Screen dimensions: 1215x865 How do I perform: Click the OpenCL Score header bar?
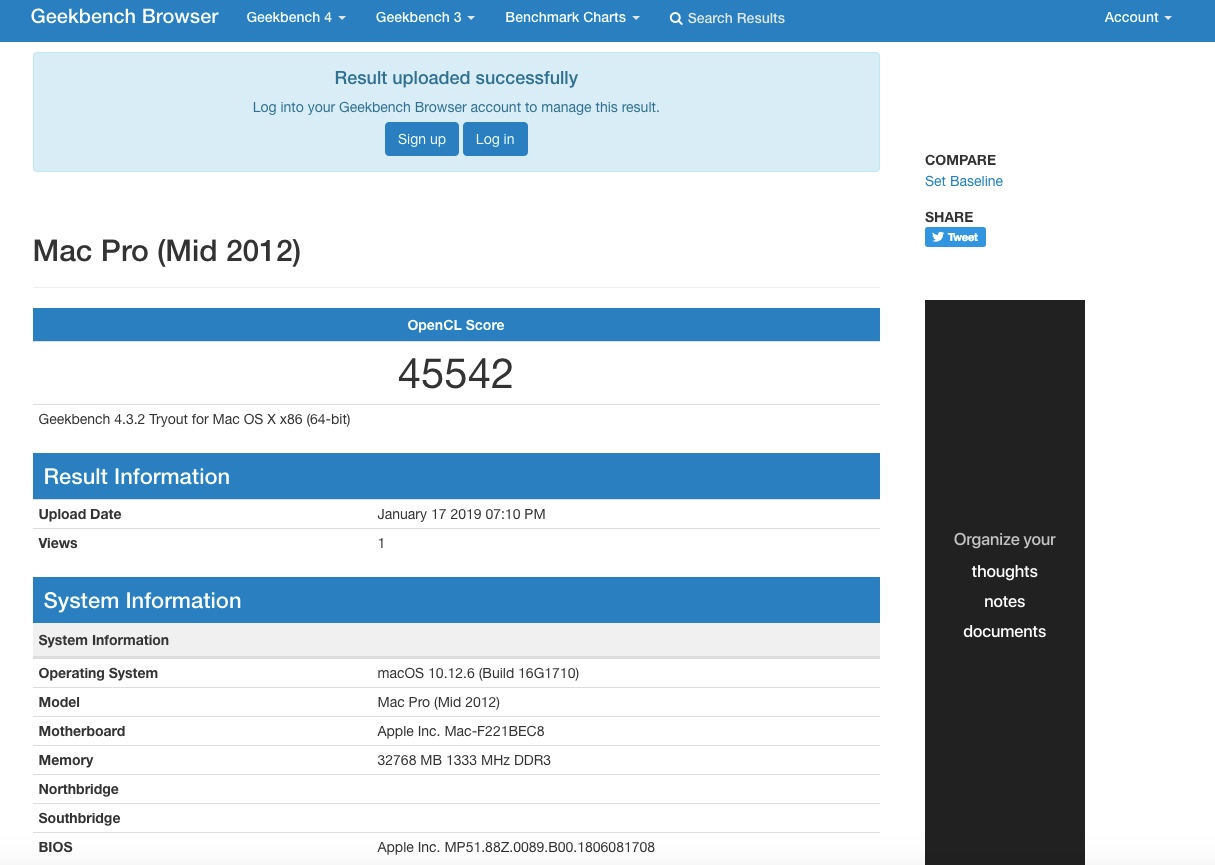(456, 324)
